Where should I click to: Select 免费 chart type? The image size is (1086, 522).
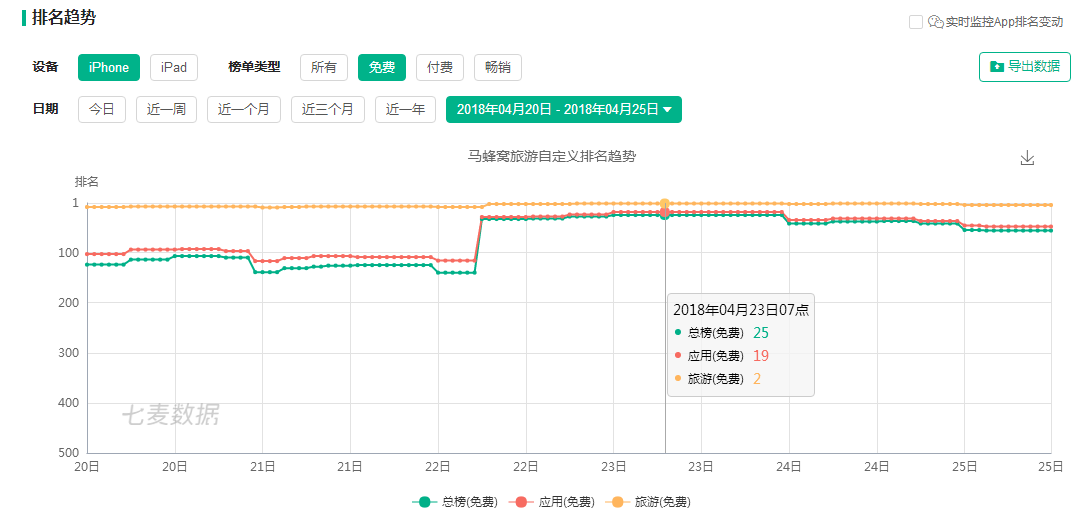click(x=382, y=67)
